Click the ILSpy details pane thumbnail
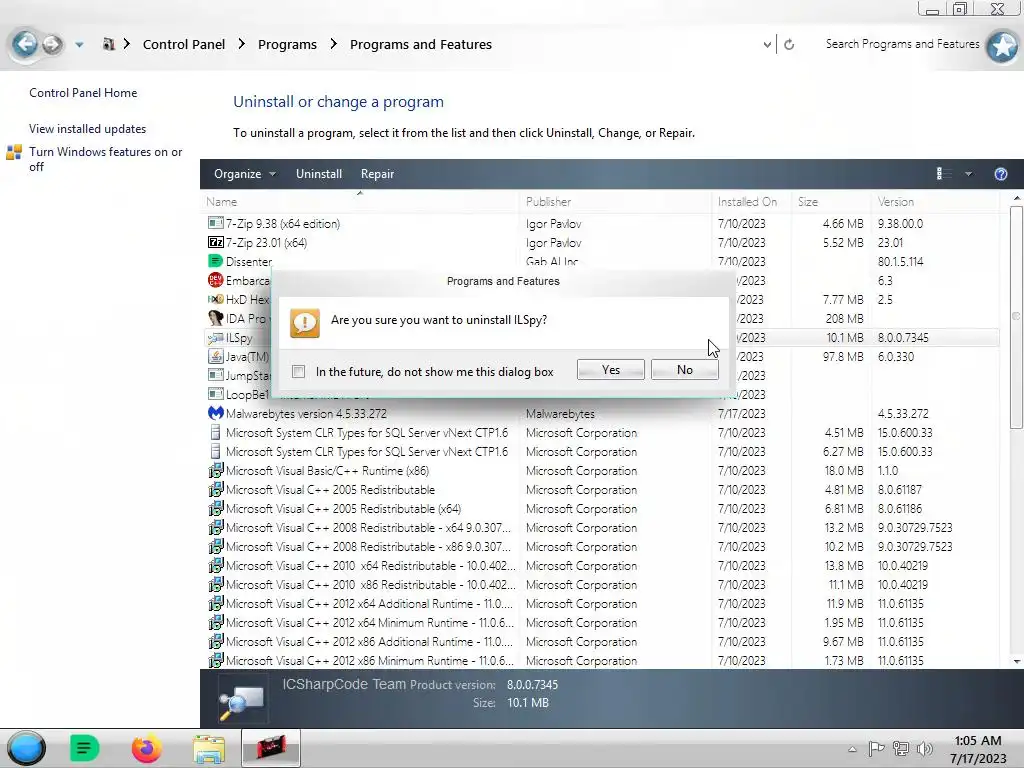 tap(242, 700)
